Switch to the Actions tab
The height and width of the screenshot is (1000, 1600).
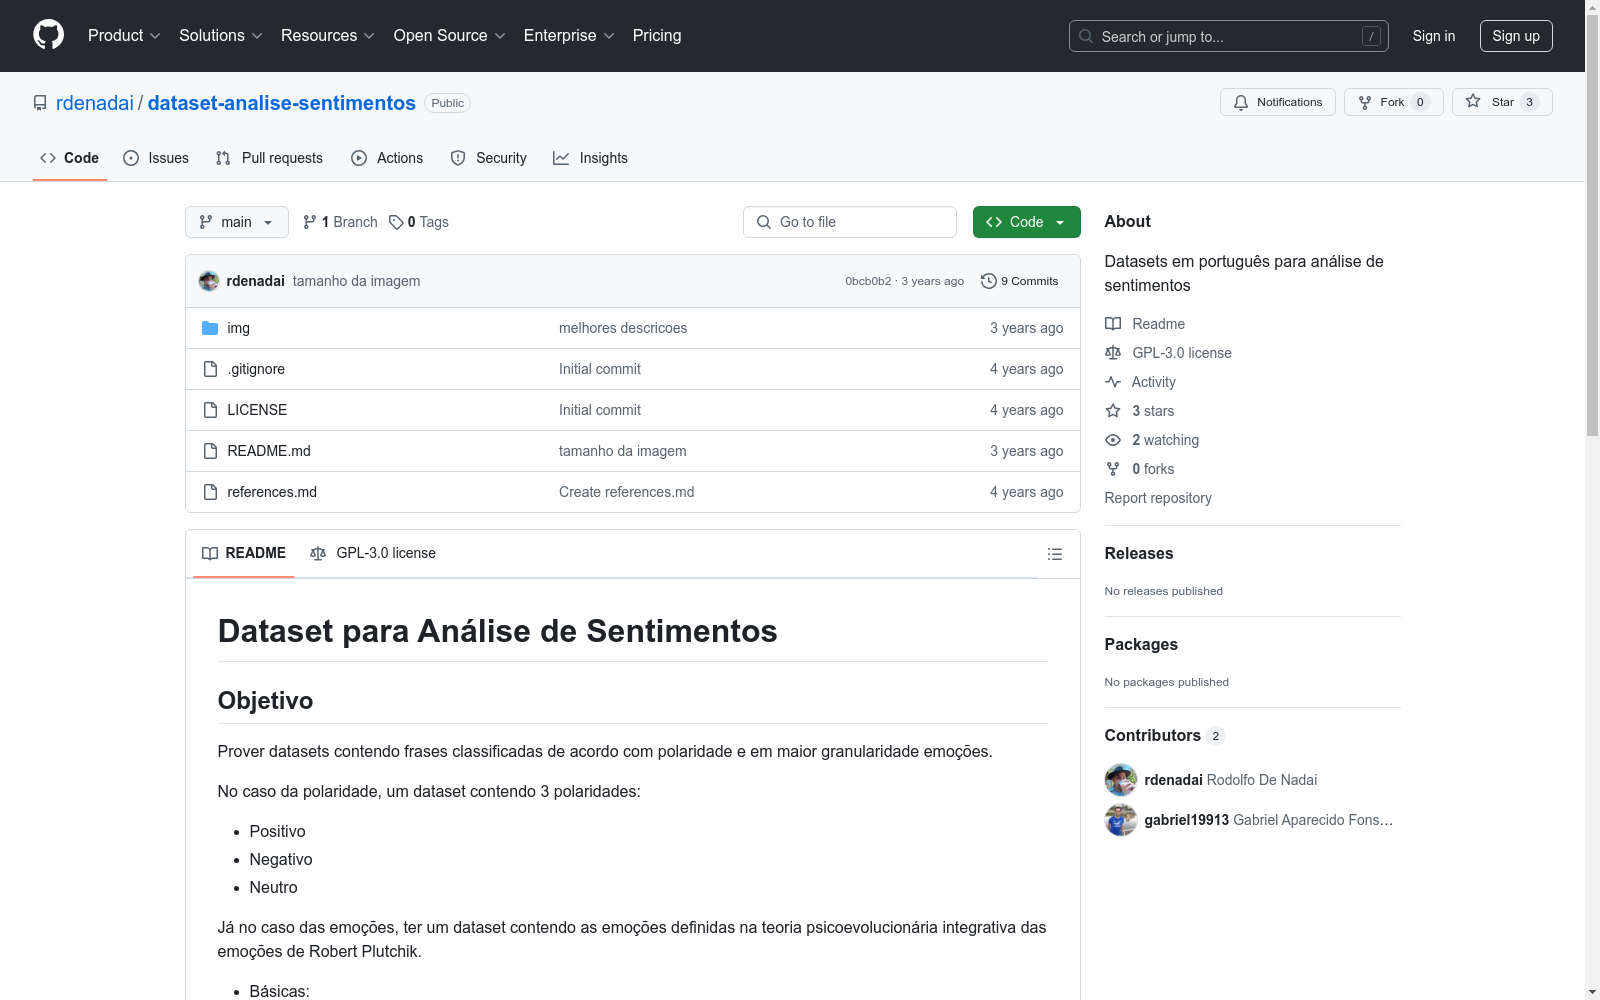click(x=387, y=158)
